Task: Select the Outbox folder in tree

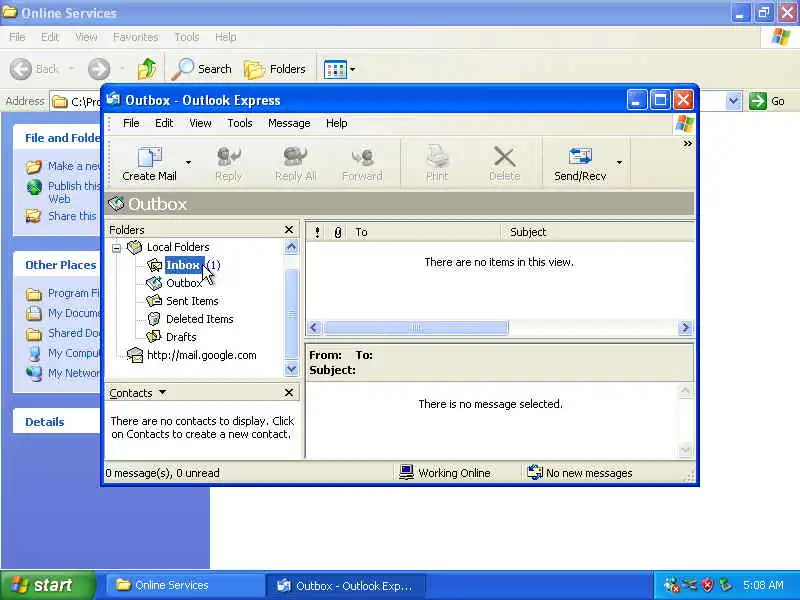Action: pos(184,283)
